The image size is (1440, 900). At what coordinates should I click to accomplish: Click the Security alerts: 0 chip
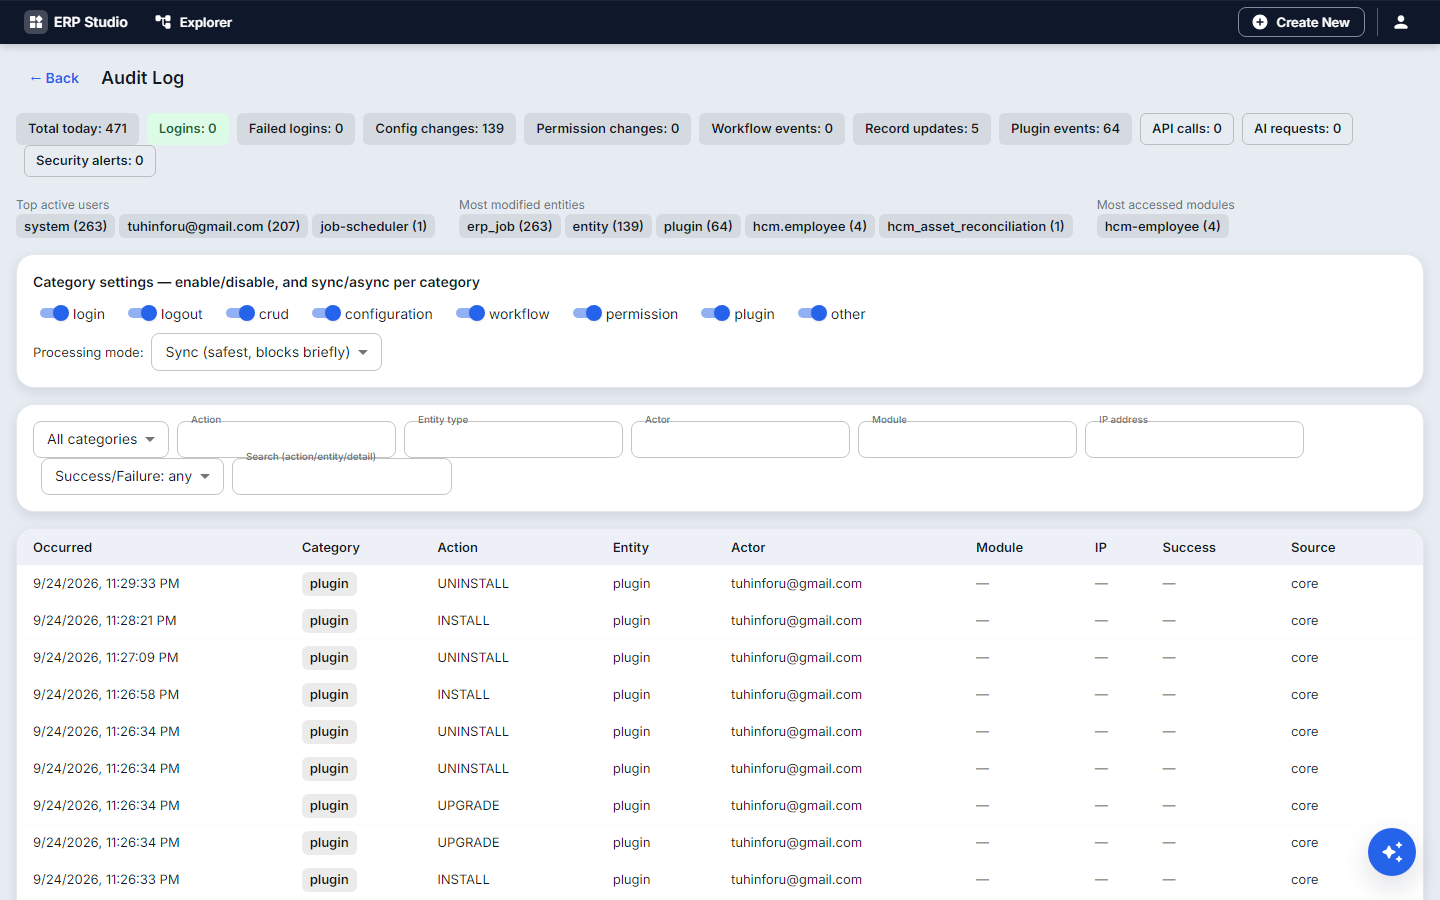[90, 161]
